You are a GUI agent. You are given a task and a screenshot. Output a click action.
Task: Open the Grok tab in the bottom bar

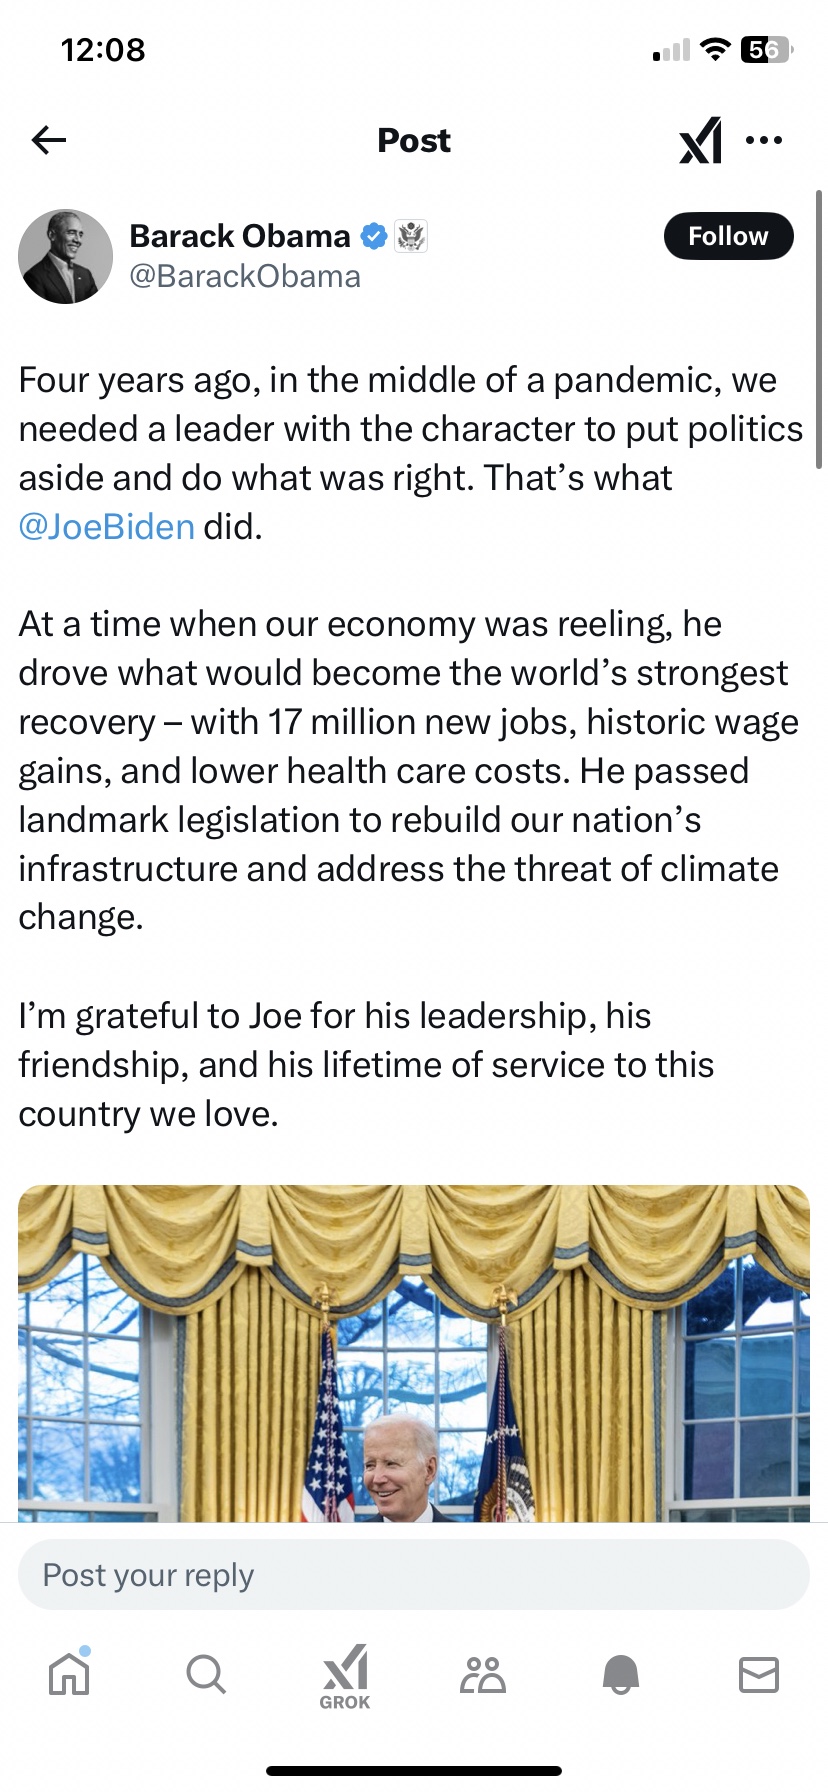(345, 1676)
